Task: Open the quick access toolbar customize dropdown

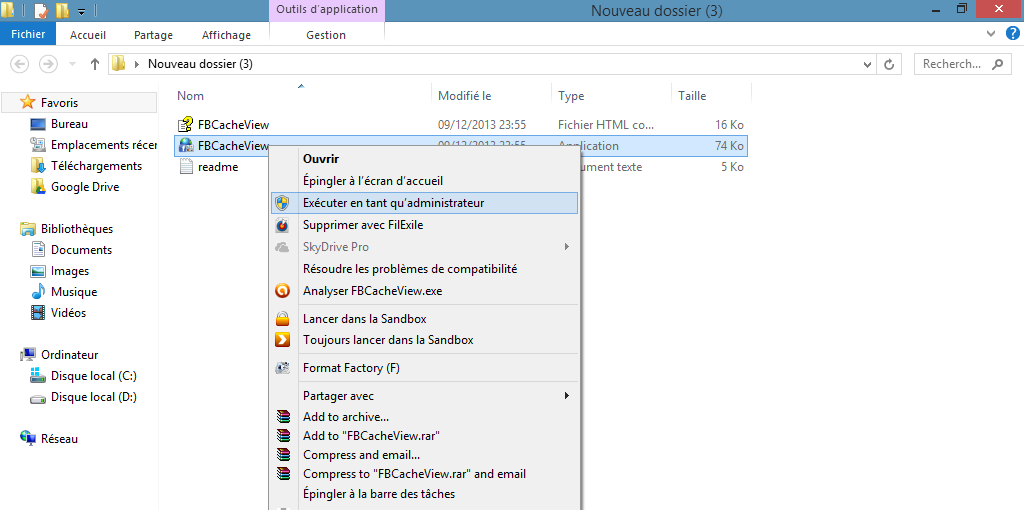Action: [82, 11]
